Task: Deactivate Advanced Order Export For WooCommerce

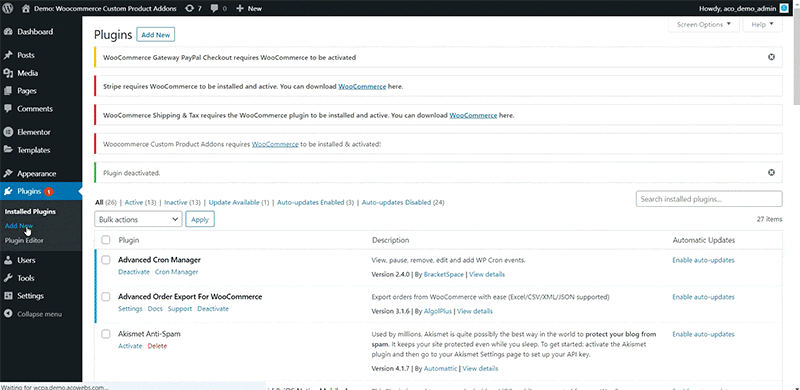Action: coord(213,309)
